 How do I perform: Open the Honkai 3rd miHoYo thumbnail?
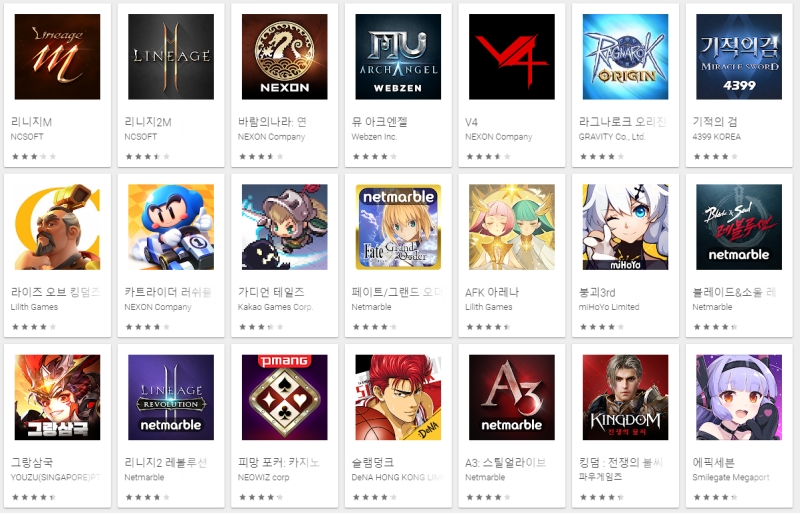tap(626, 227)
